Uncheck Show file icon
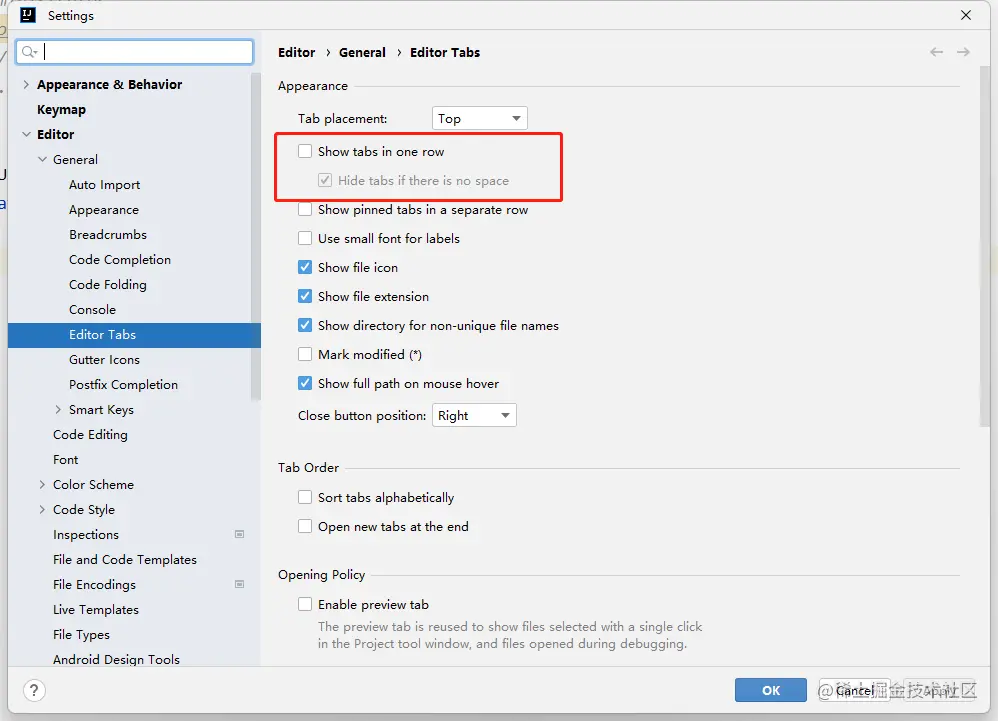 pos(305,267)
